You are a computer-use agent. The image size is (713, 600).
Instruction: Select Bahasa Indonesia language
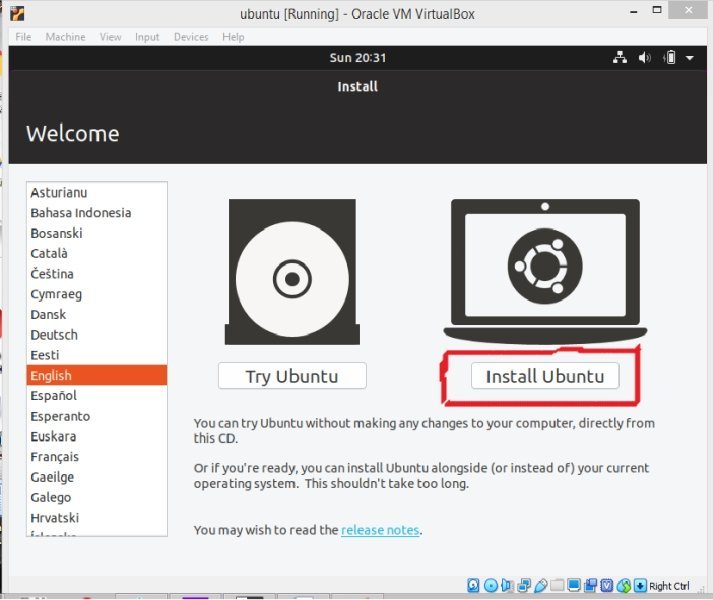97,213
